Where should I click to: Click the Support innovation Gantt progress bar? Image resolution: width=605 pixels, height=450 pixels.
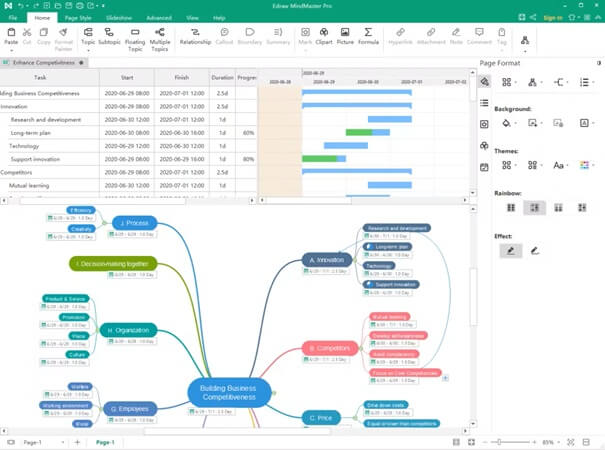tap(324, 159)
